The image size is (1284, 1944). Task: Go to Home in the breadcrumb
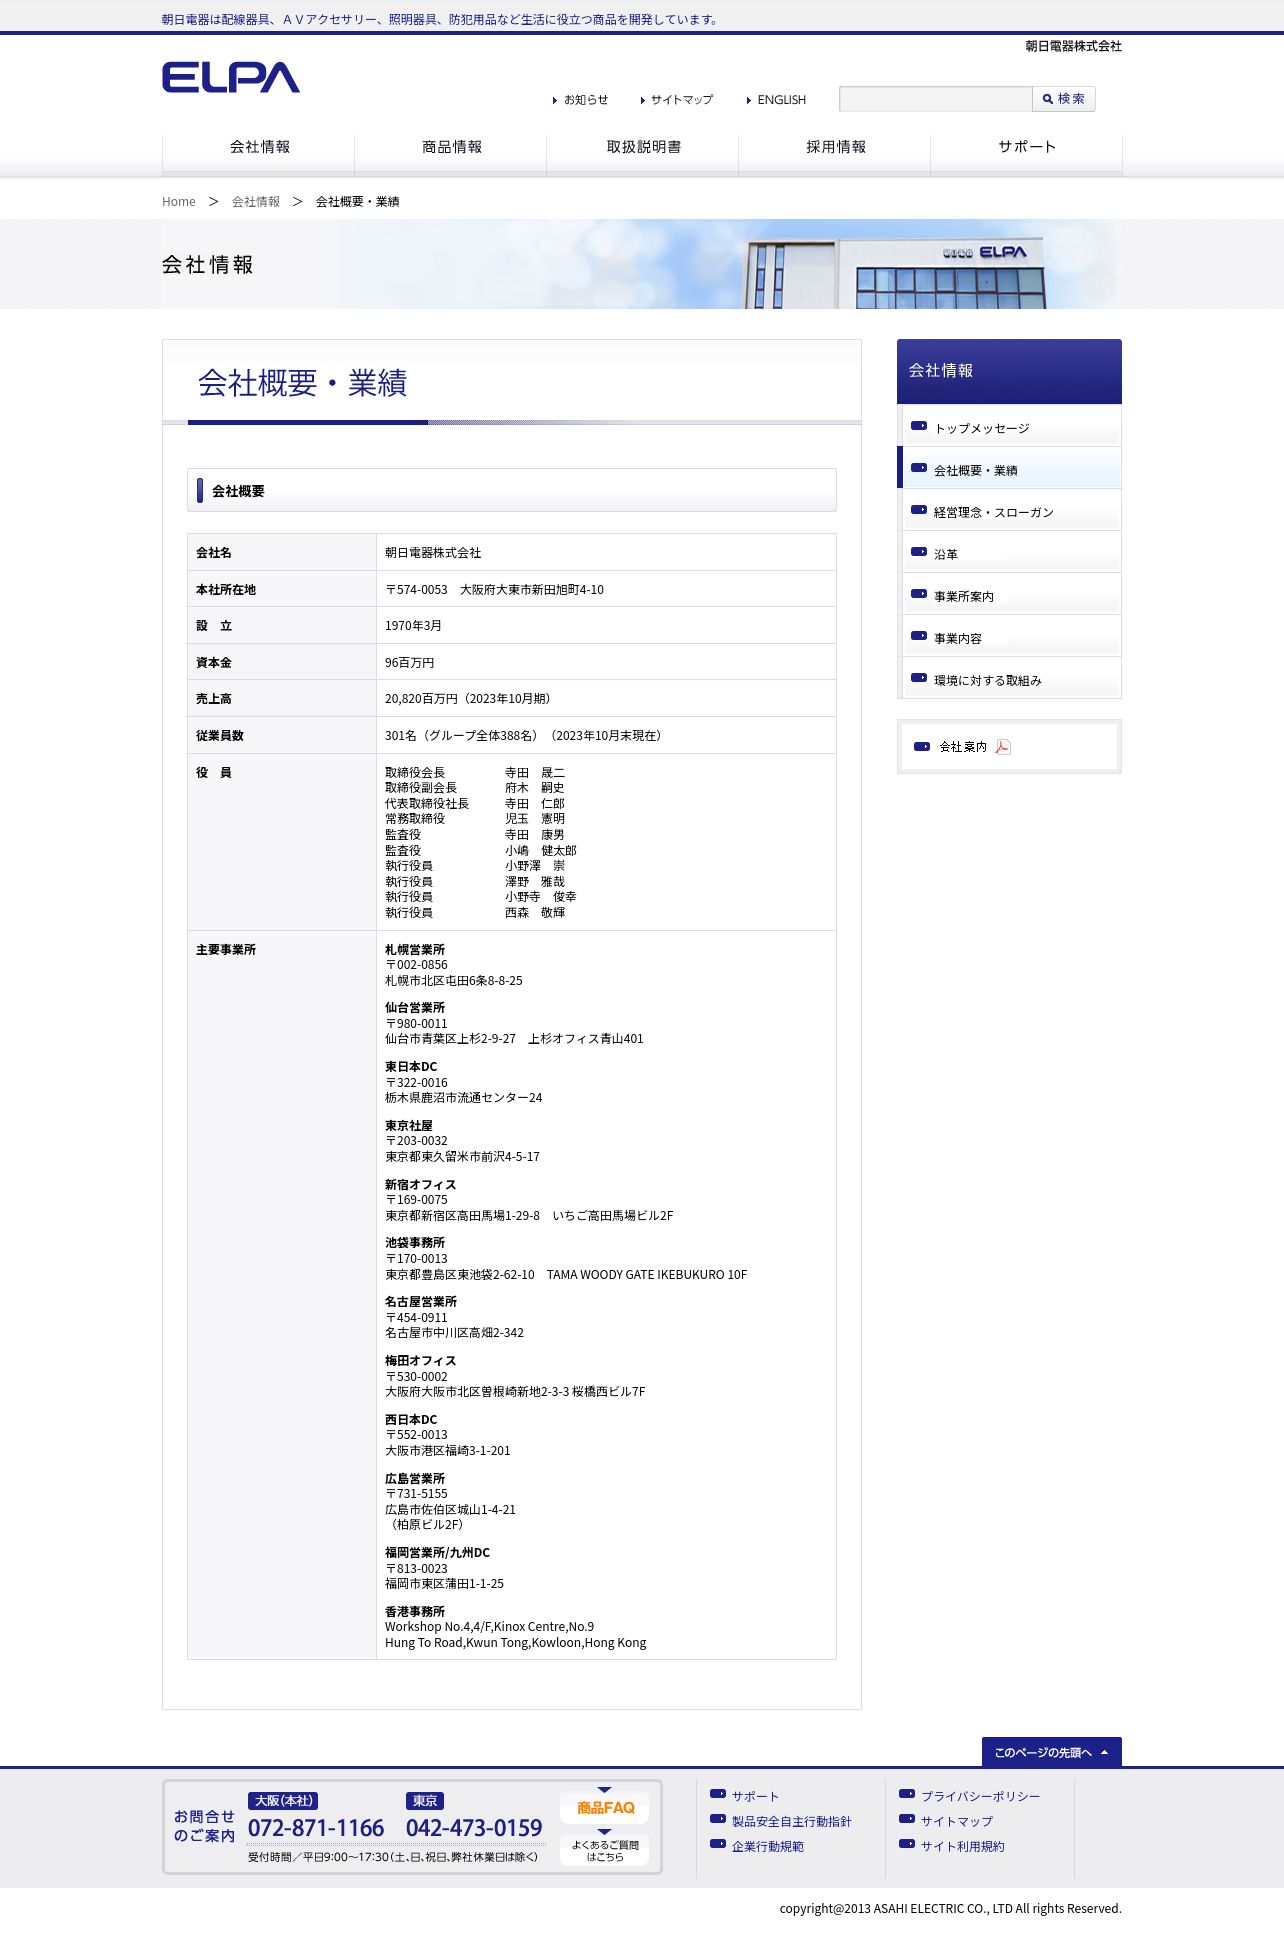179,202
